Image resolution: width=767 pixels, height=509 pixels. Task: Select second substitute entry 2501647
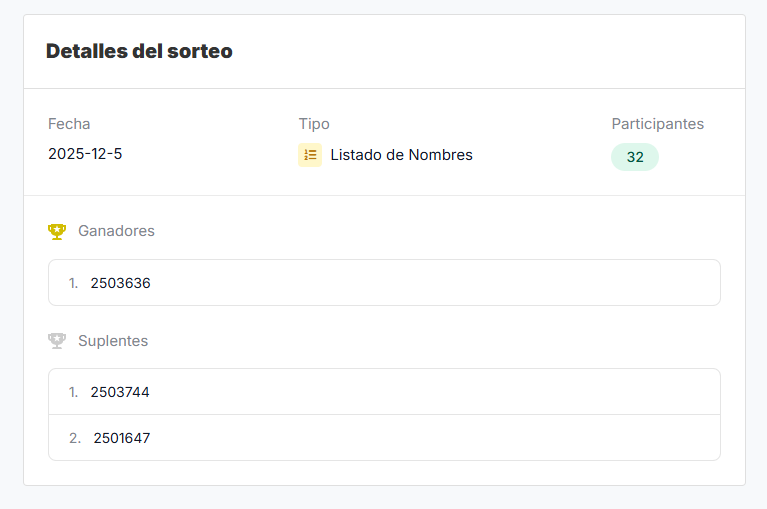[122, 438]
